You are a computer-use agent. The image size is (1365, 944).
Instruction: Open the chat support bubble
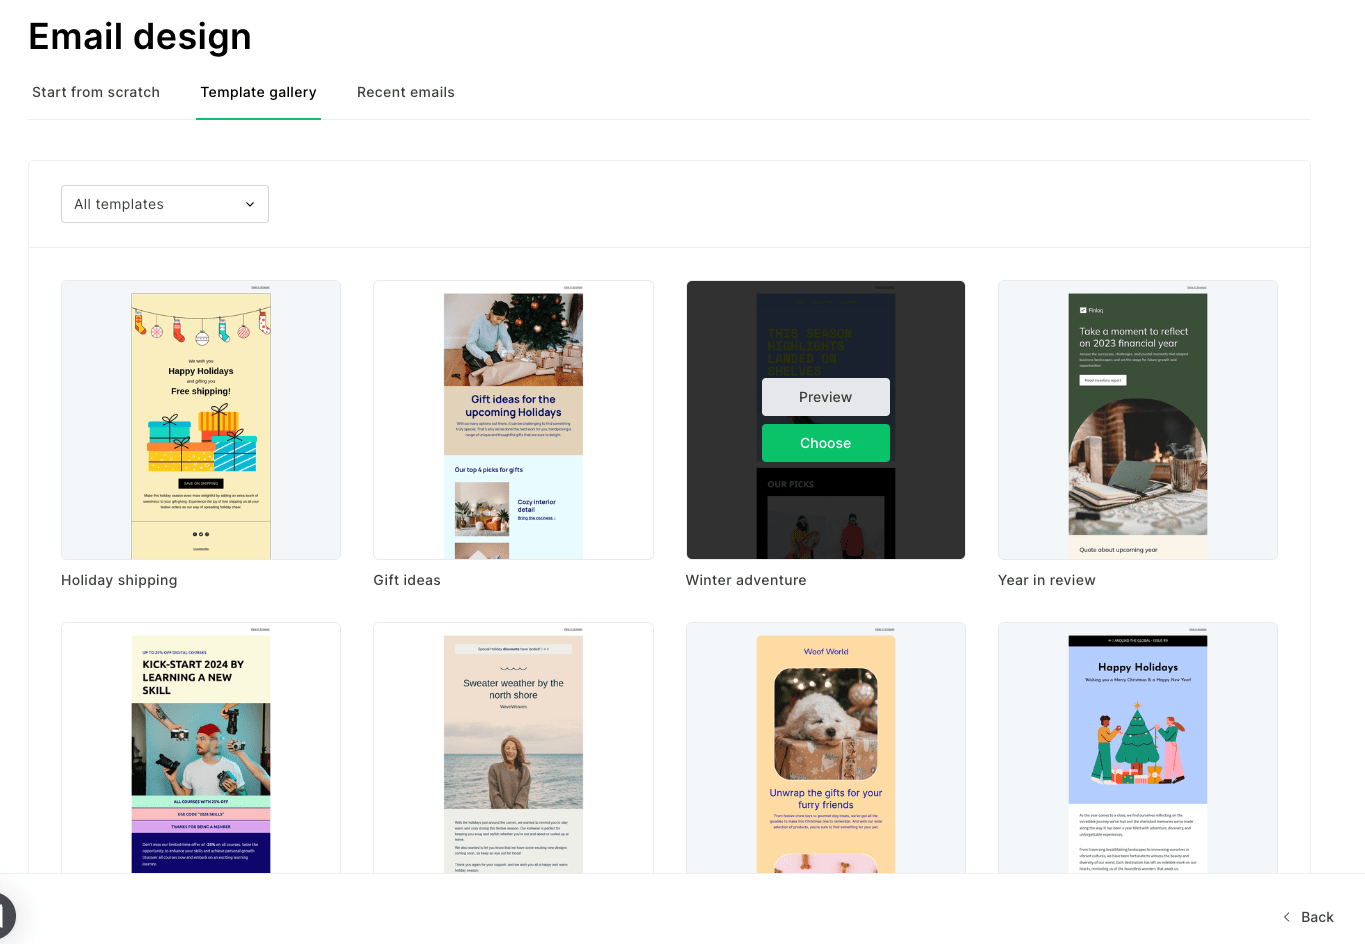(x=3, y=915)
